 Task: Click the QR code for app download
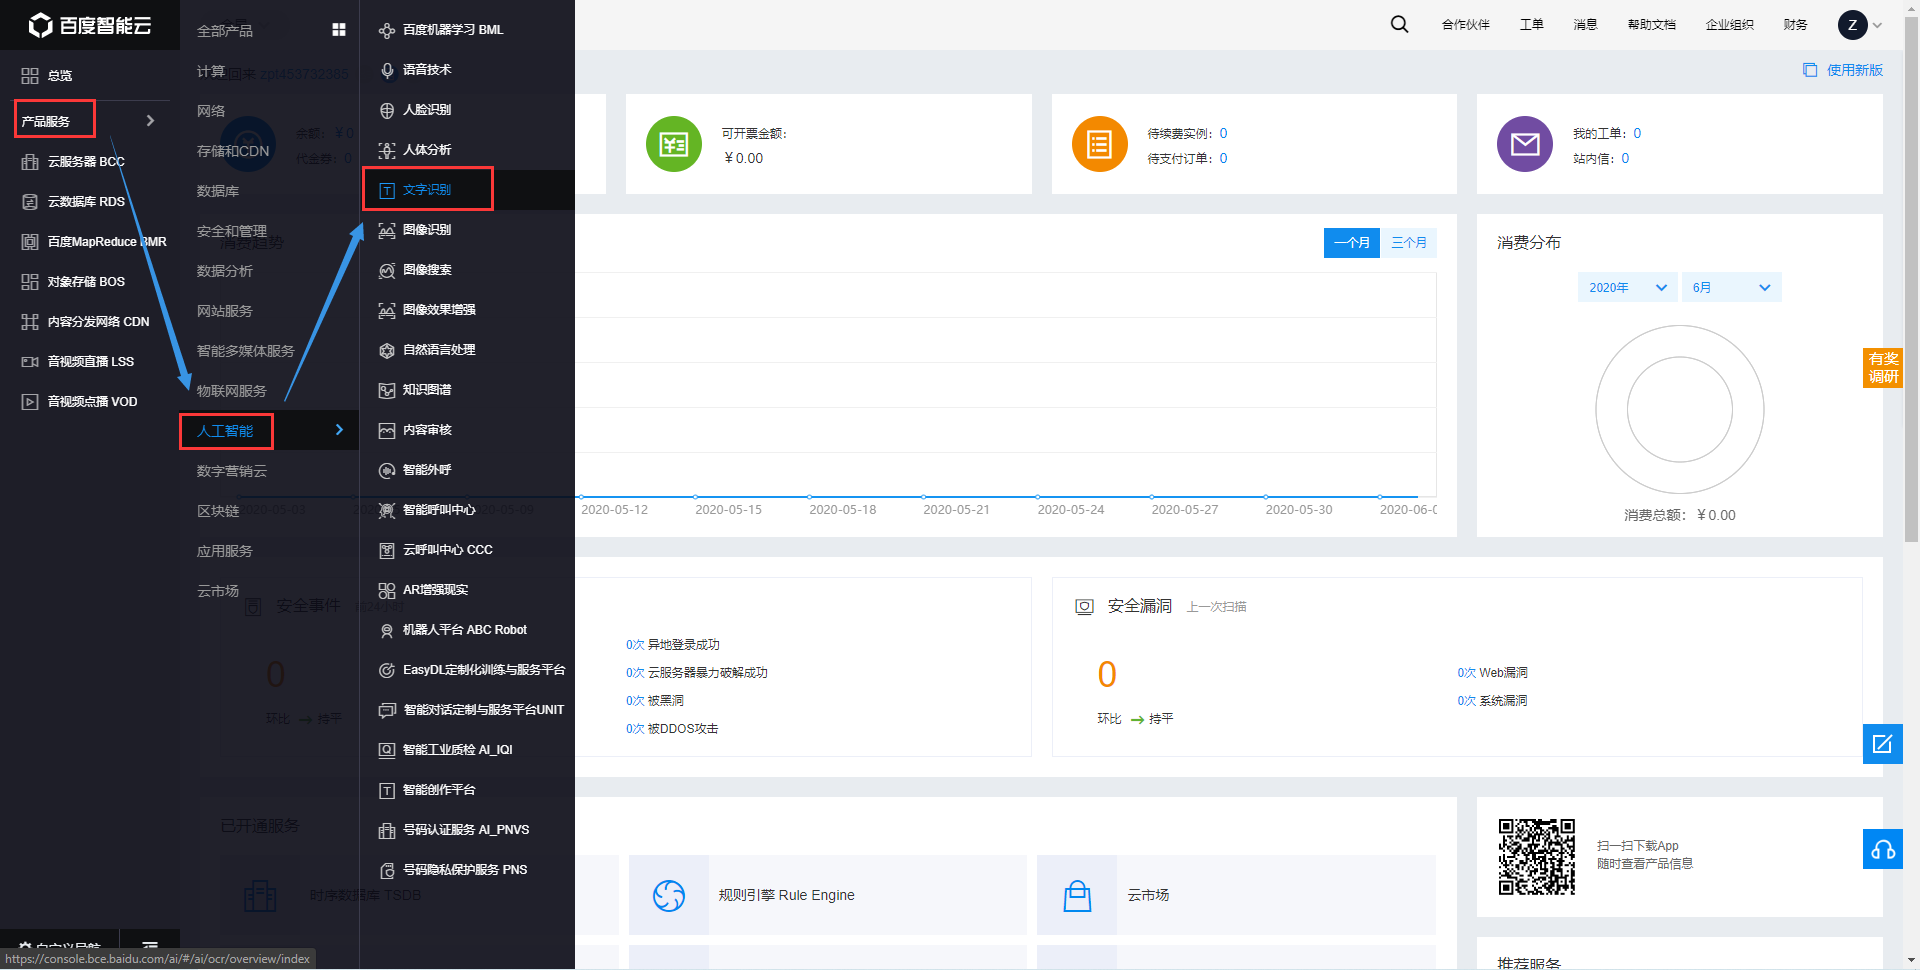(1537, 857)
